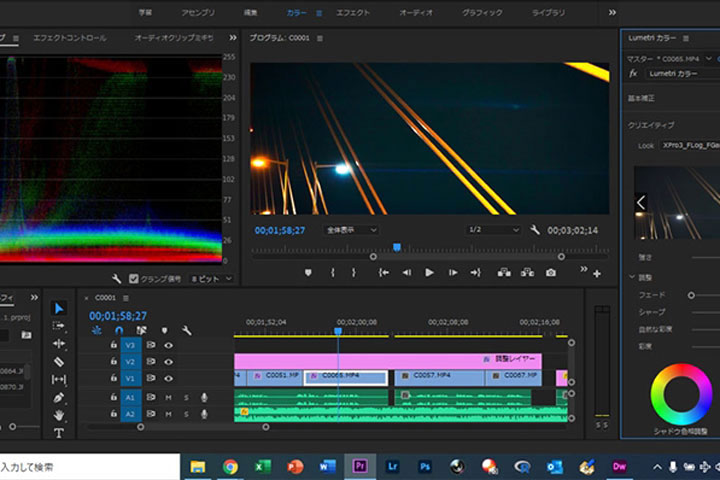Step back one frame
The image size is (720, 480).
click(406, 273)
